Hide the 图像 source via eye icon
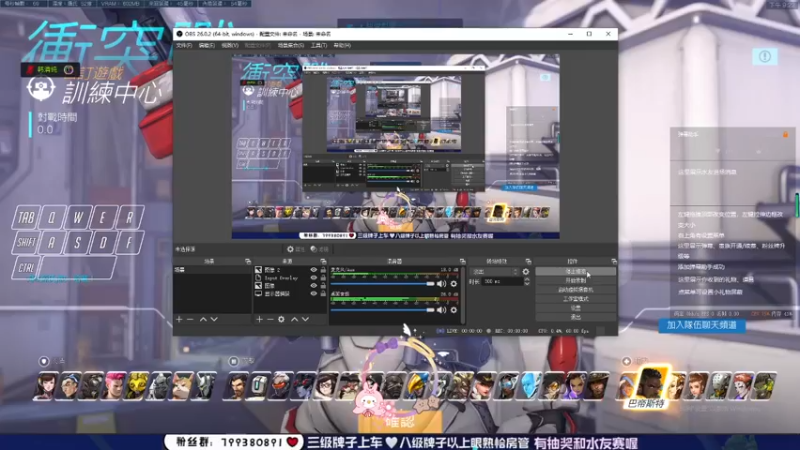 [313, 286]
